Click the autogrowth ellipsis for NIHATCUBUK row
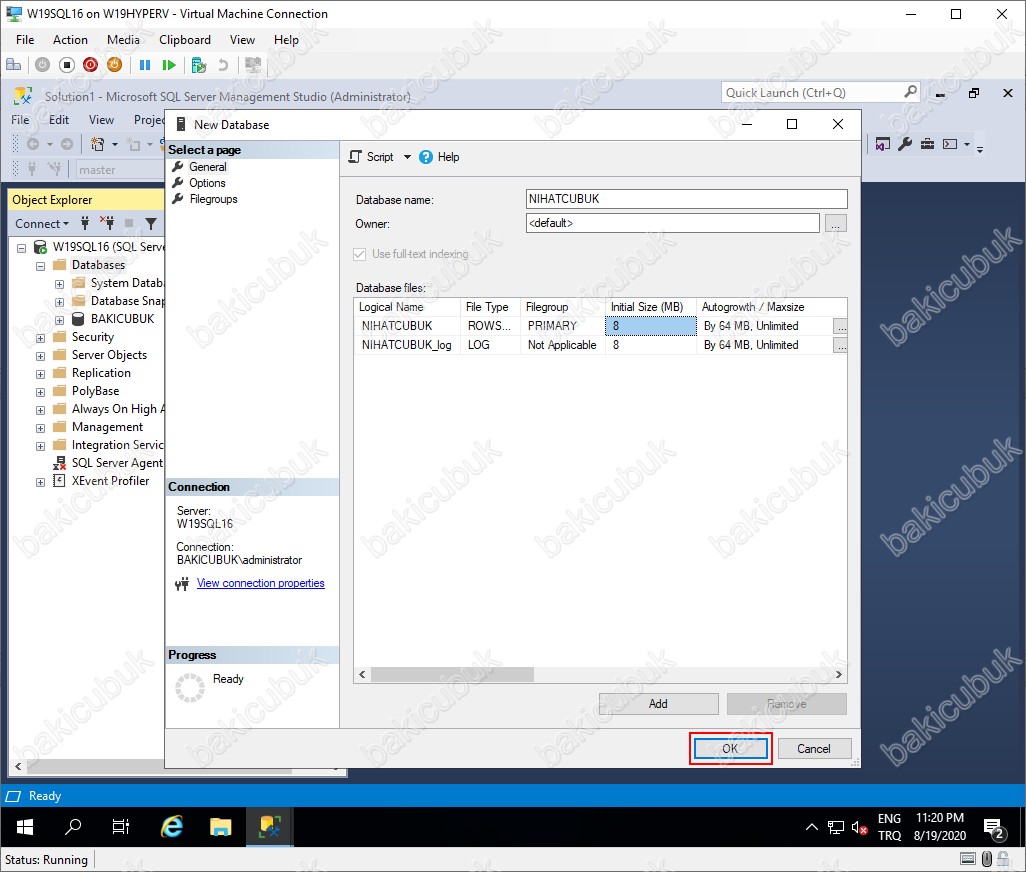The height and width of the screenshot is (872, 1026). 840,326
